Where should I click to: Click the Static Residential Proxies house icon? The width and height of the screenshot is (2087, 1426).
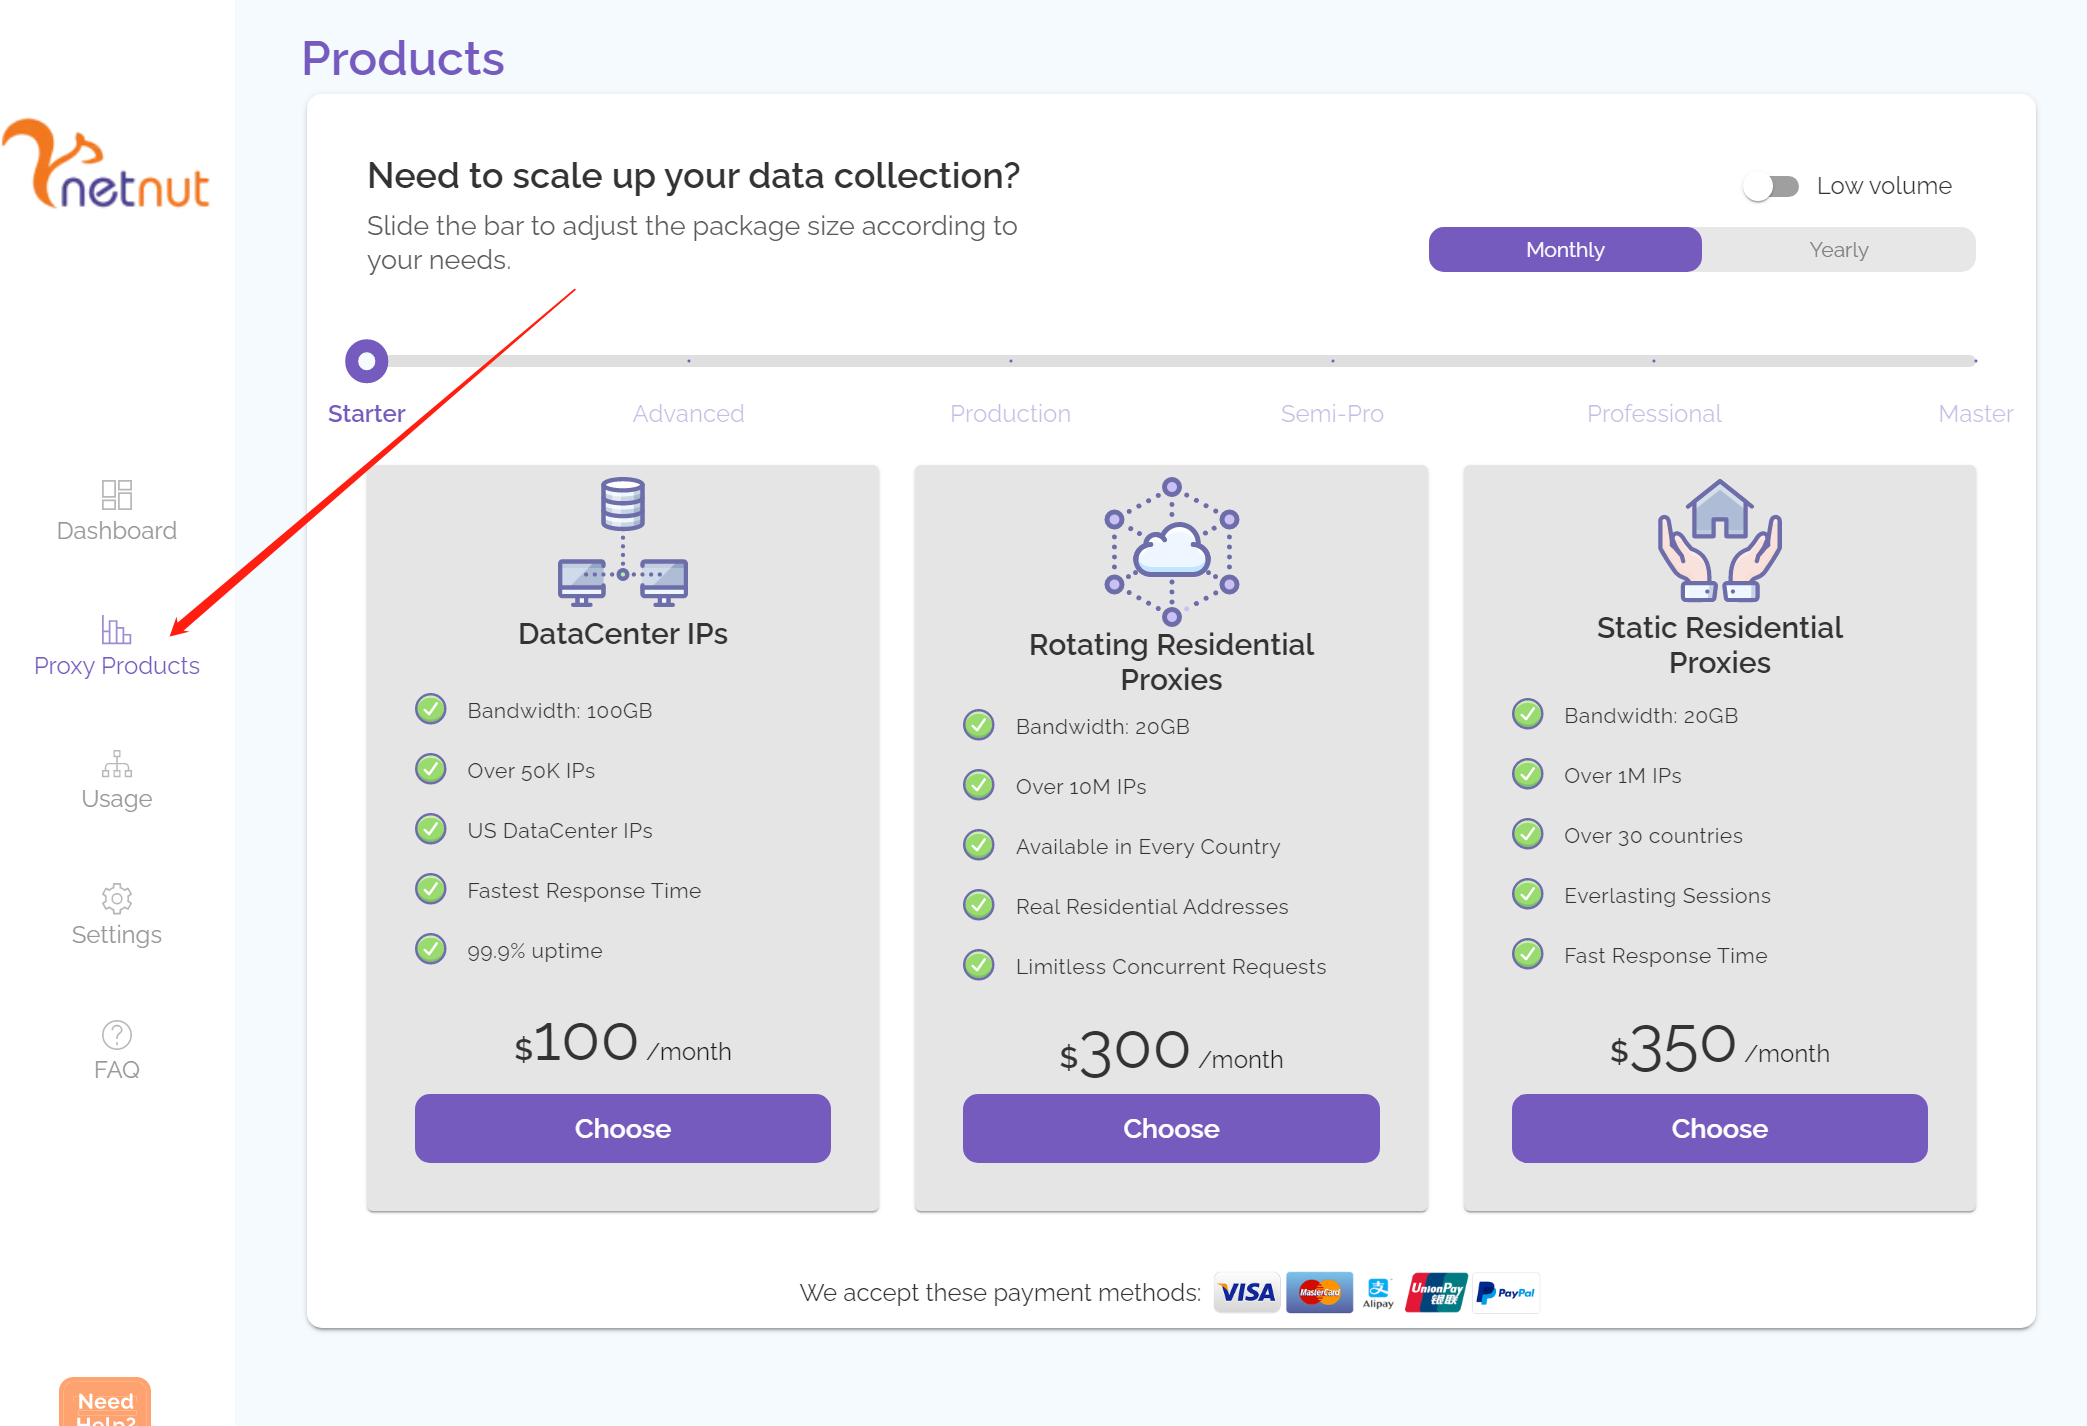pos(1719,540)
